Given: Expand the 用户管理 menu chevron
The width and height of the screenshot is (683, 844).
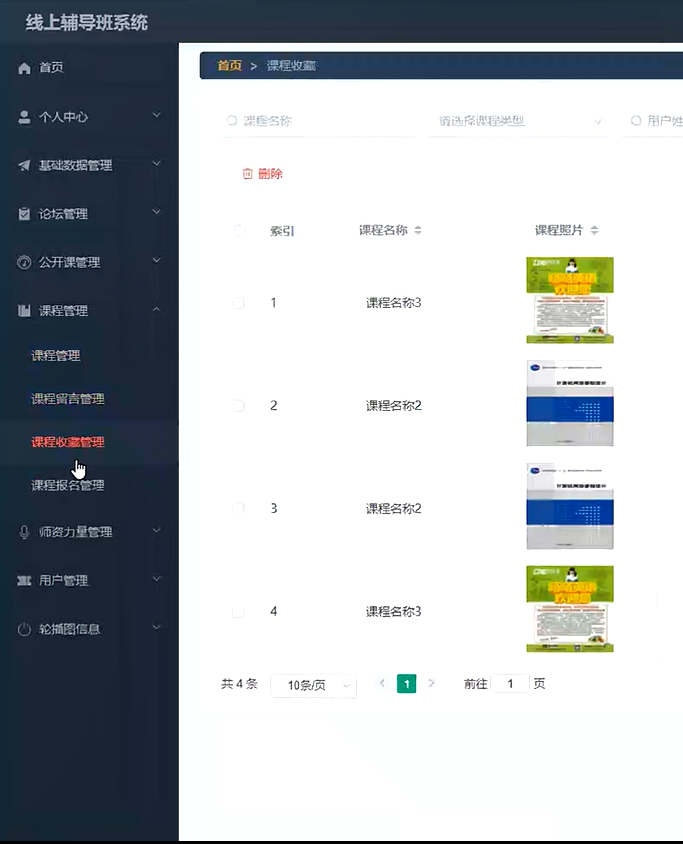Looking at the screenshot, I should 156,579.
